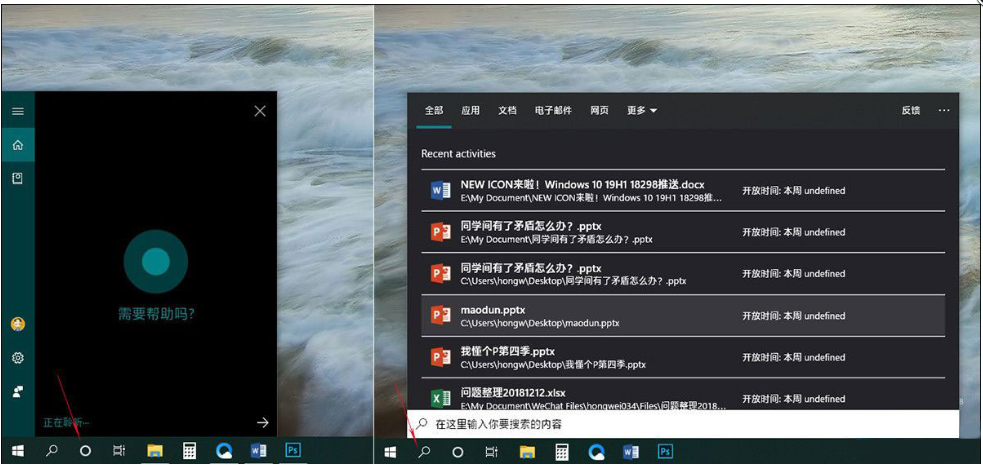Click the 反馈 feedback link
Image resolution: width=983 pixels, height=469 pixels.
[911, 110]
